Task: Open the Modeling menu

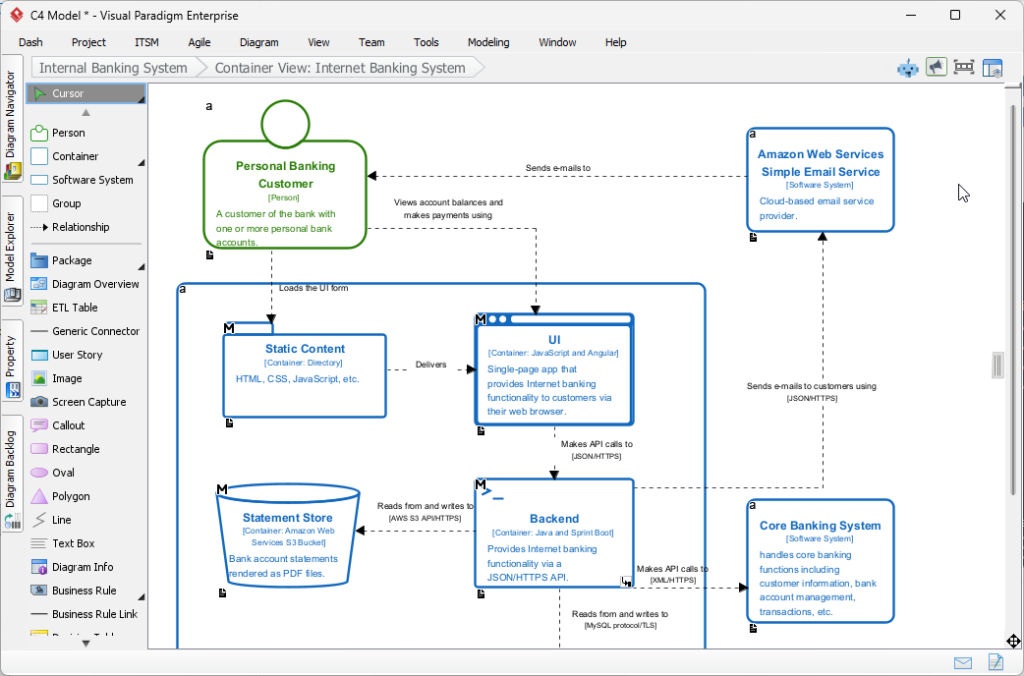Action: point(488,42)
